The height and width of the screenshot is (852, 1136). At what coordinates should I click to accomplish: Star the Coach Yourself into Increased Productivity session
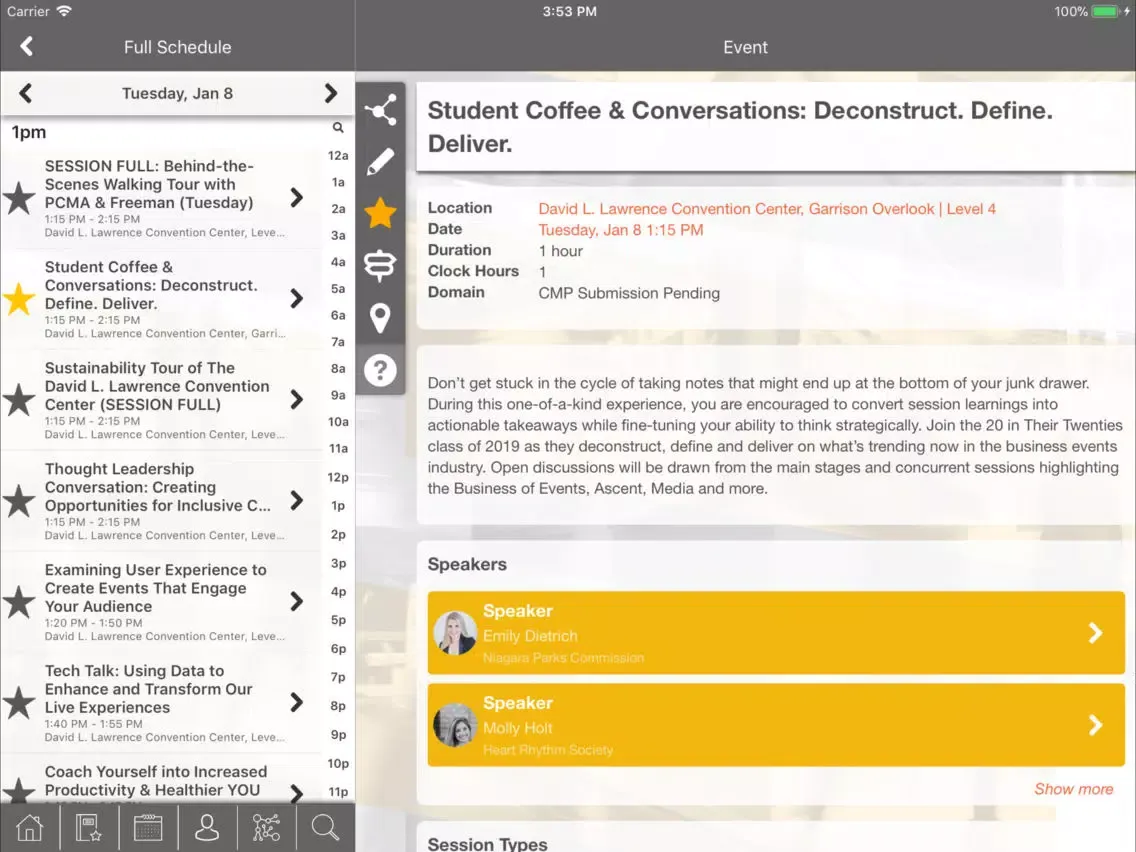[x=19, y=791]
